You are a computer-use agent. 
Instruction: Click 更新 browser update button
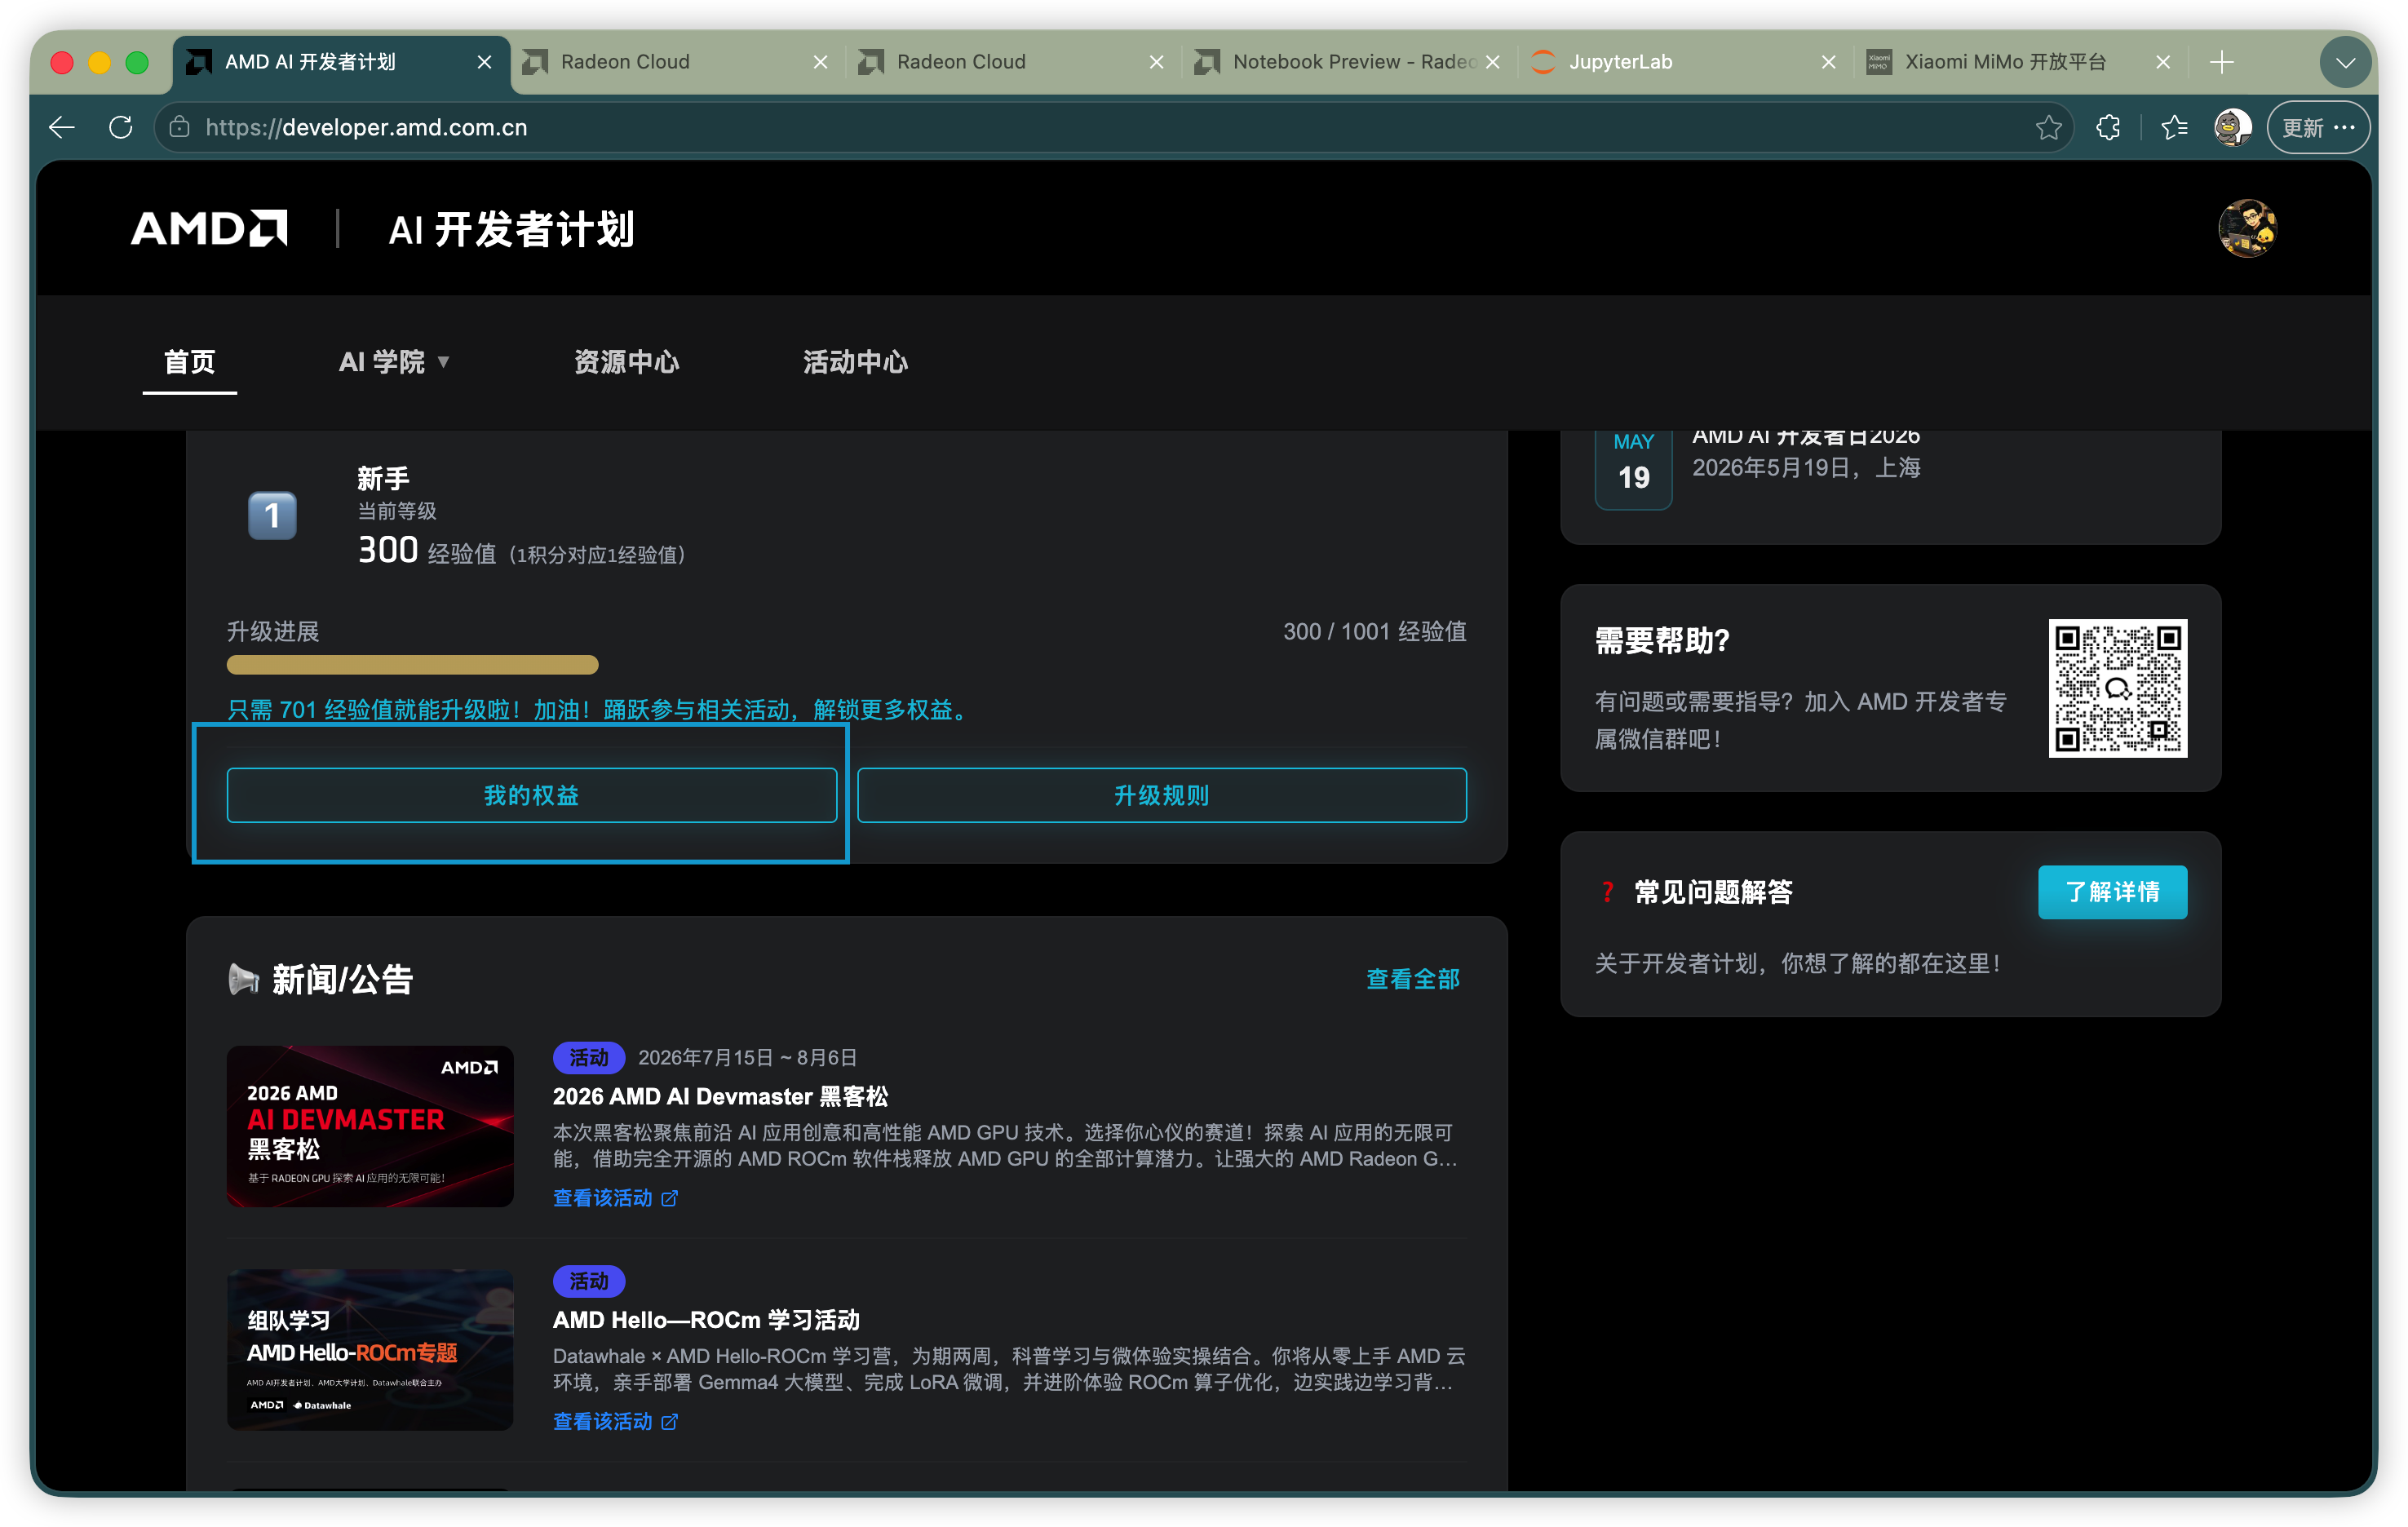[x=2318, y=127]
